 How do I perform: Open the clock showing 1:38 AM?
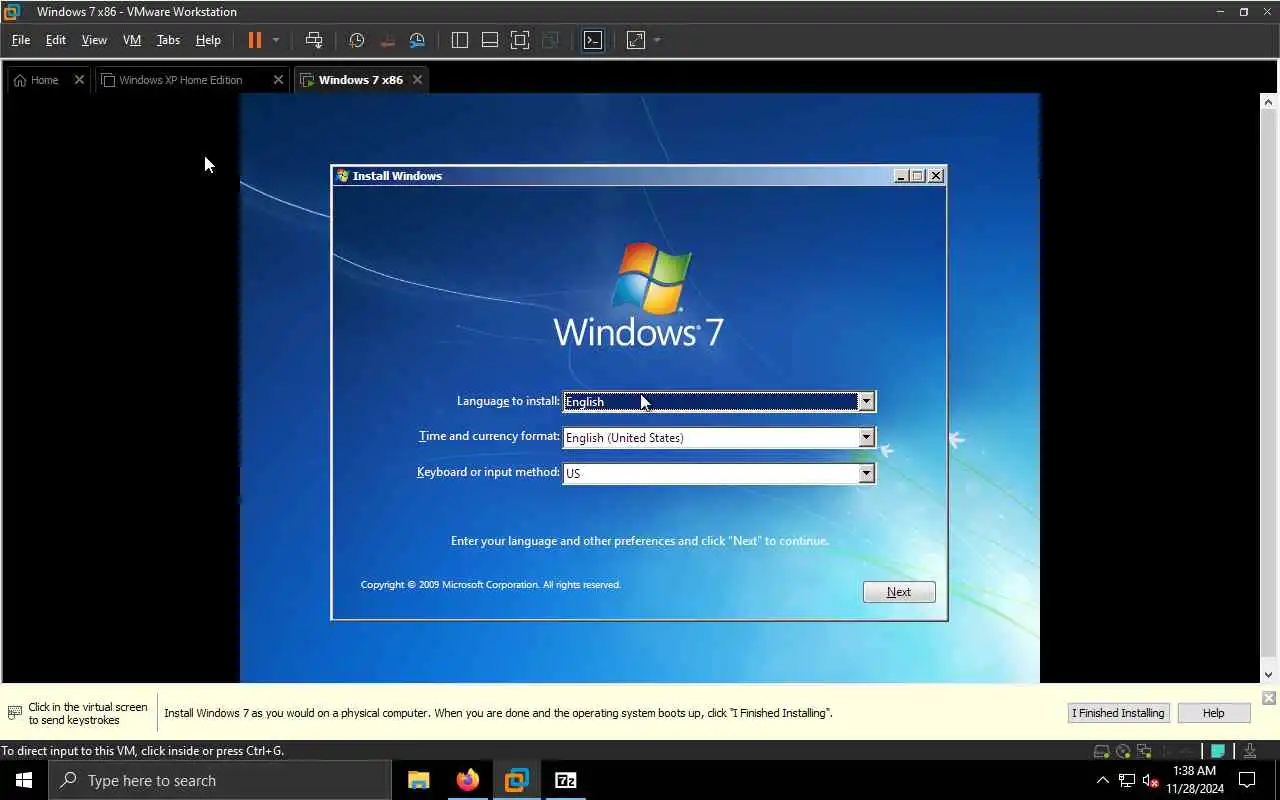click(x=1194, y=780)
